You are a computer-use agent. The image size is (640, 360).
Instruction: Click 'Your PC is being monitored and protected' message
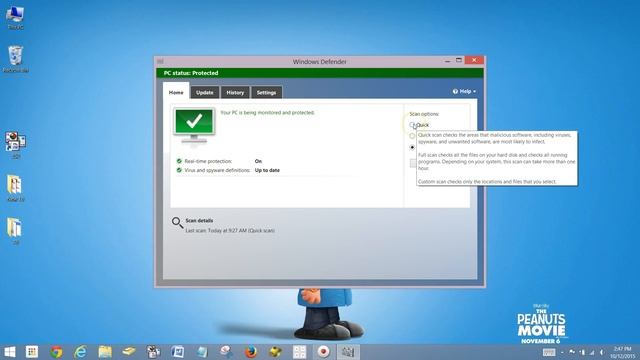coord(267,113)
